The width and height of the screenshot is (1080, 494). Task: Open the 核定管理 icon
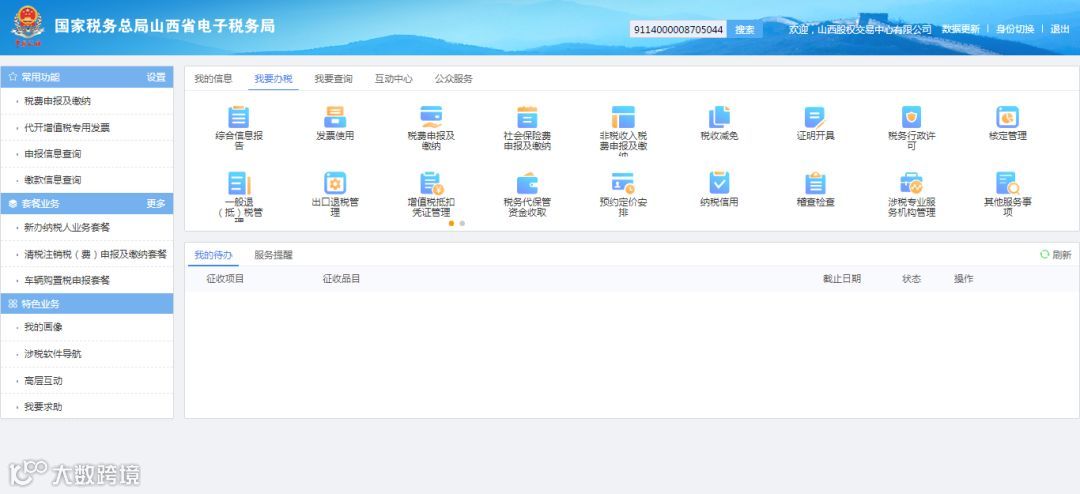pyautogui.click(x=1007, y=116)
